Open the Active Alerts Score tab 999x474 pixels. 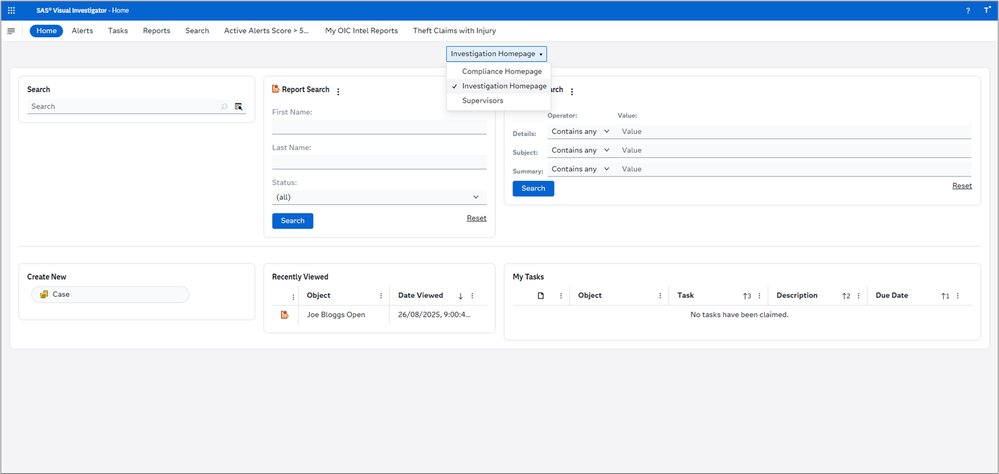click(266, 31)
